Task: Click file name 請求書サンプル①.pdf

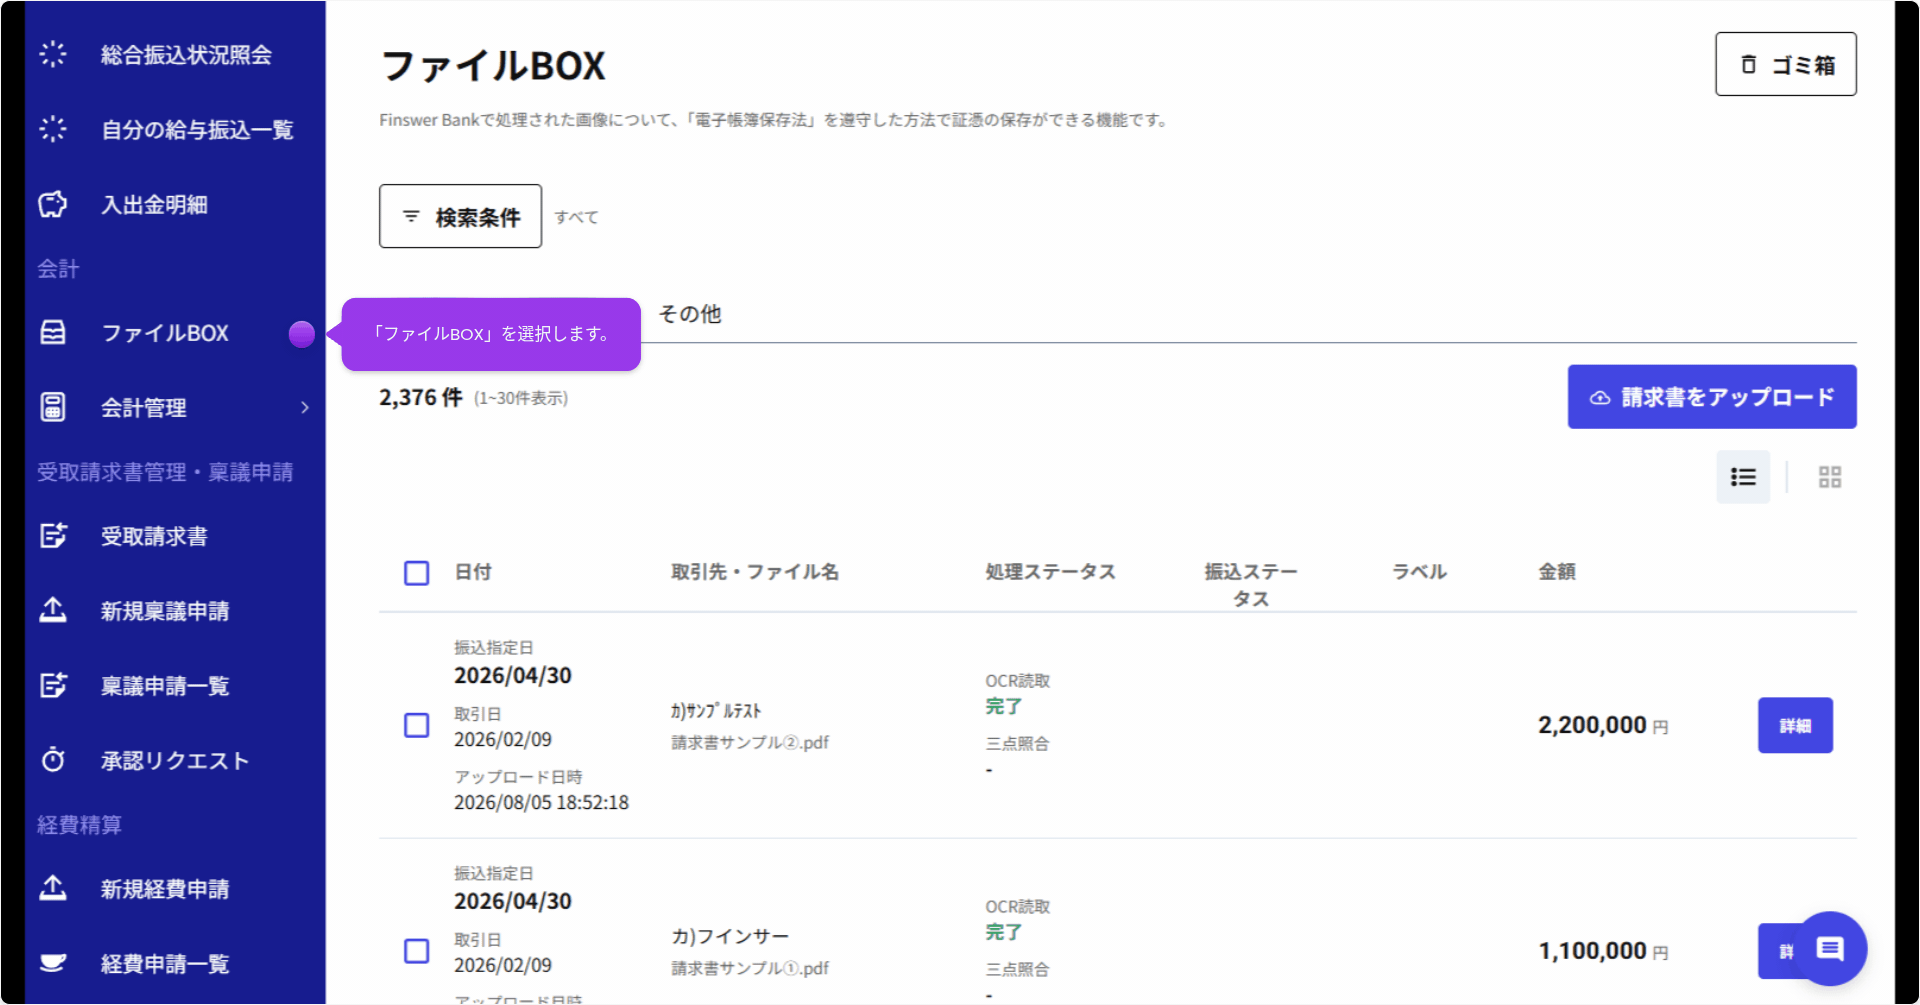Action: click(750, 968)
